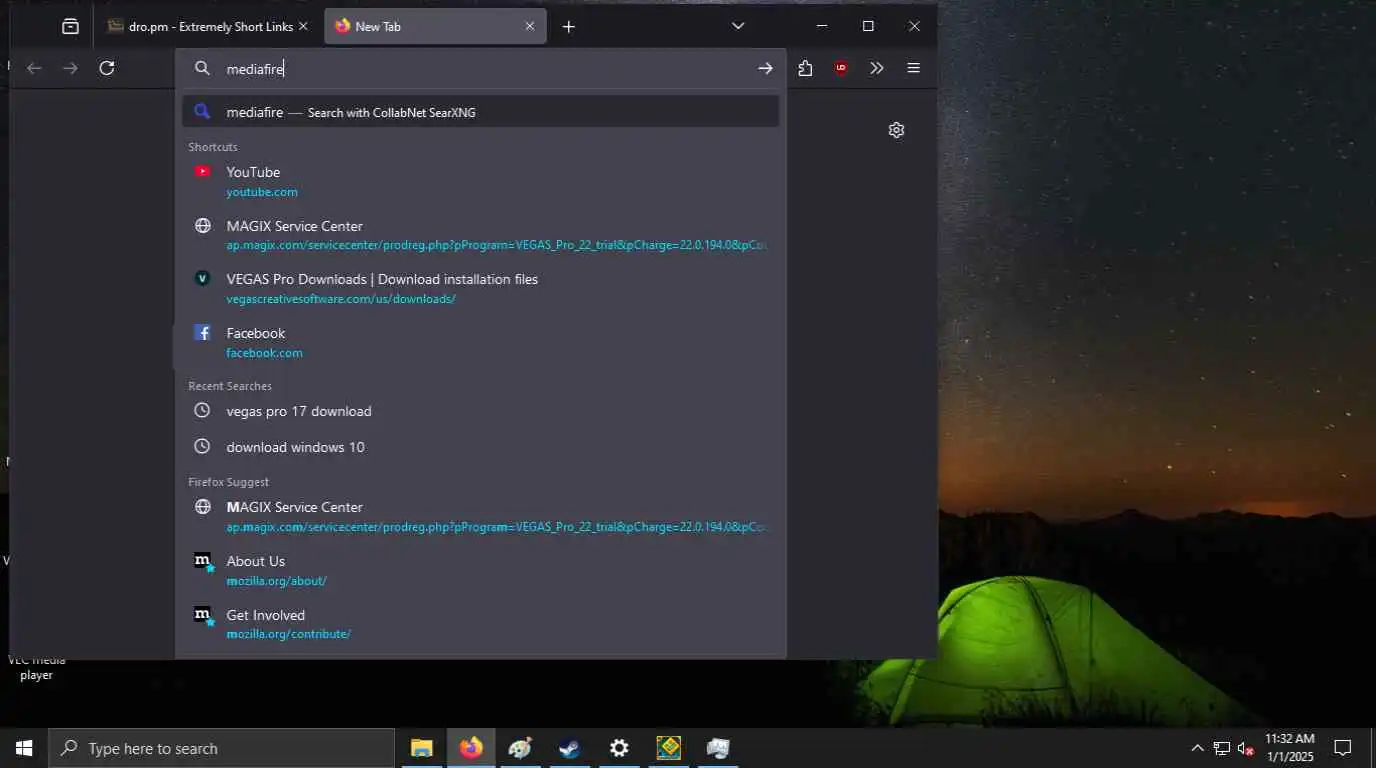The width and height of the screenshot is (1376, 768).
Task: Open the Windows Start menu
Action: tap(24, 748)
